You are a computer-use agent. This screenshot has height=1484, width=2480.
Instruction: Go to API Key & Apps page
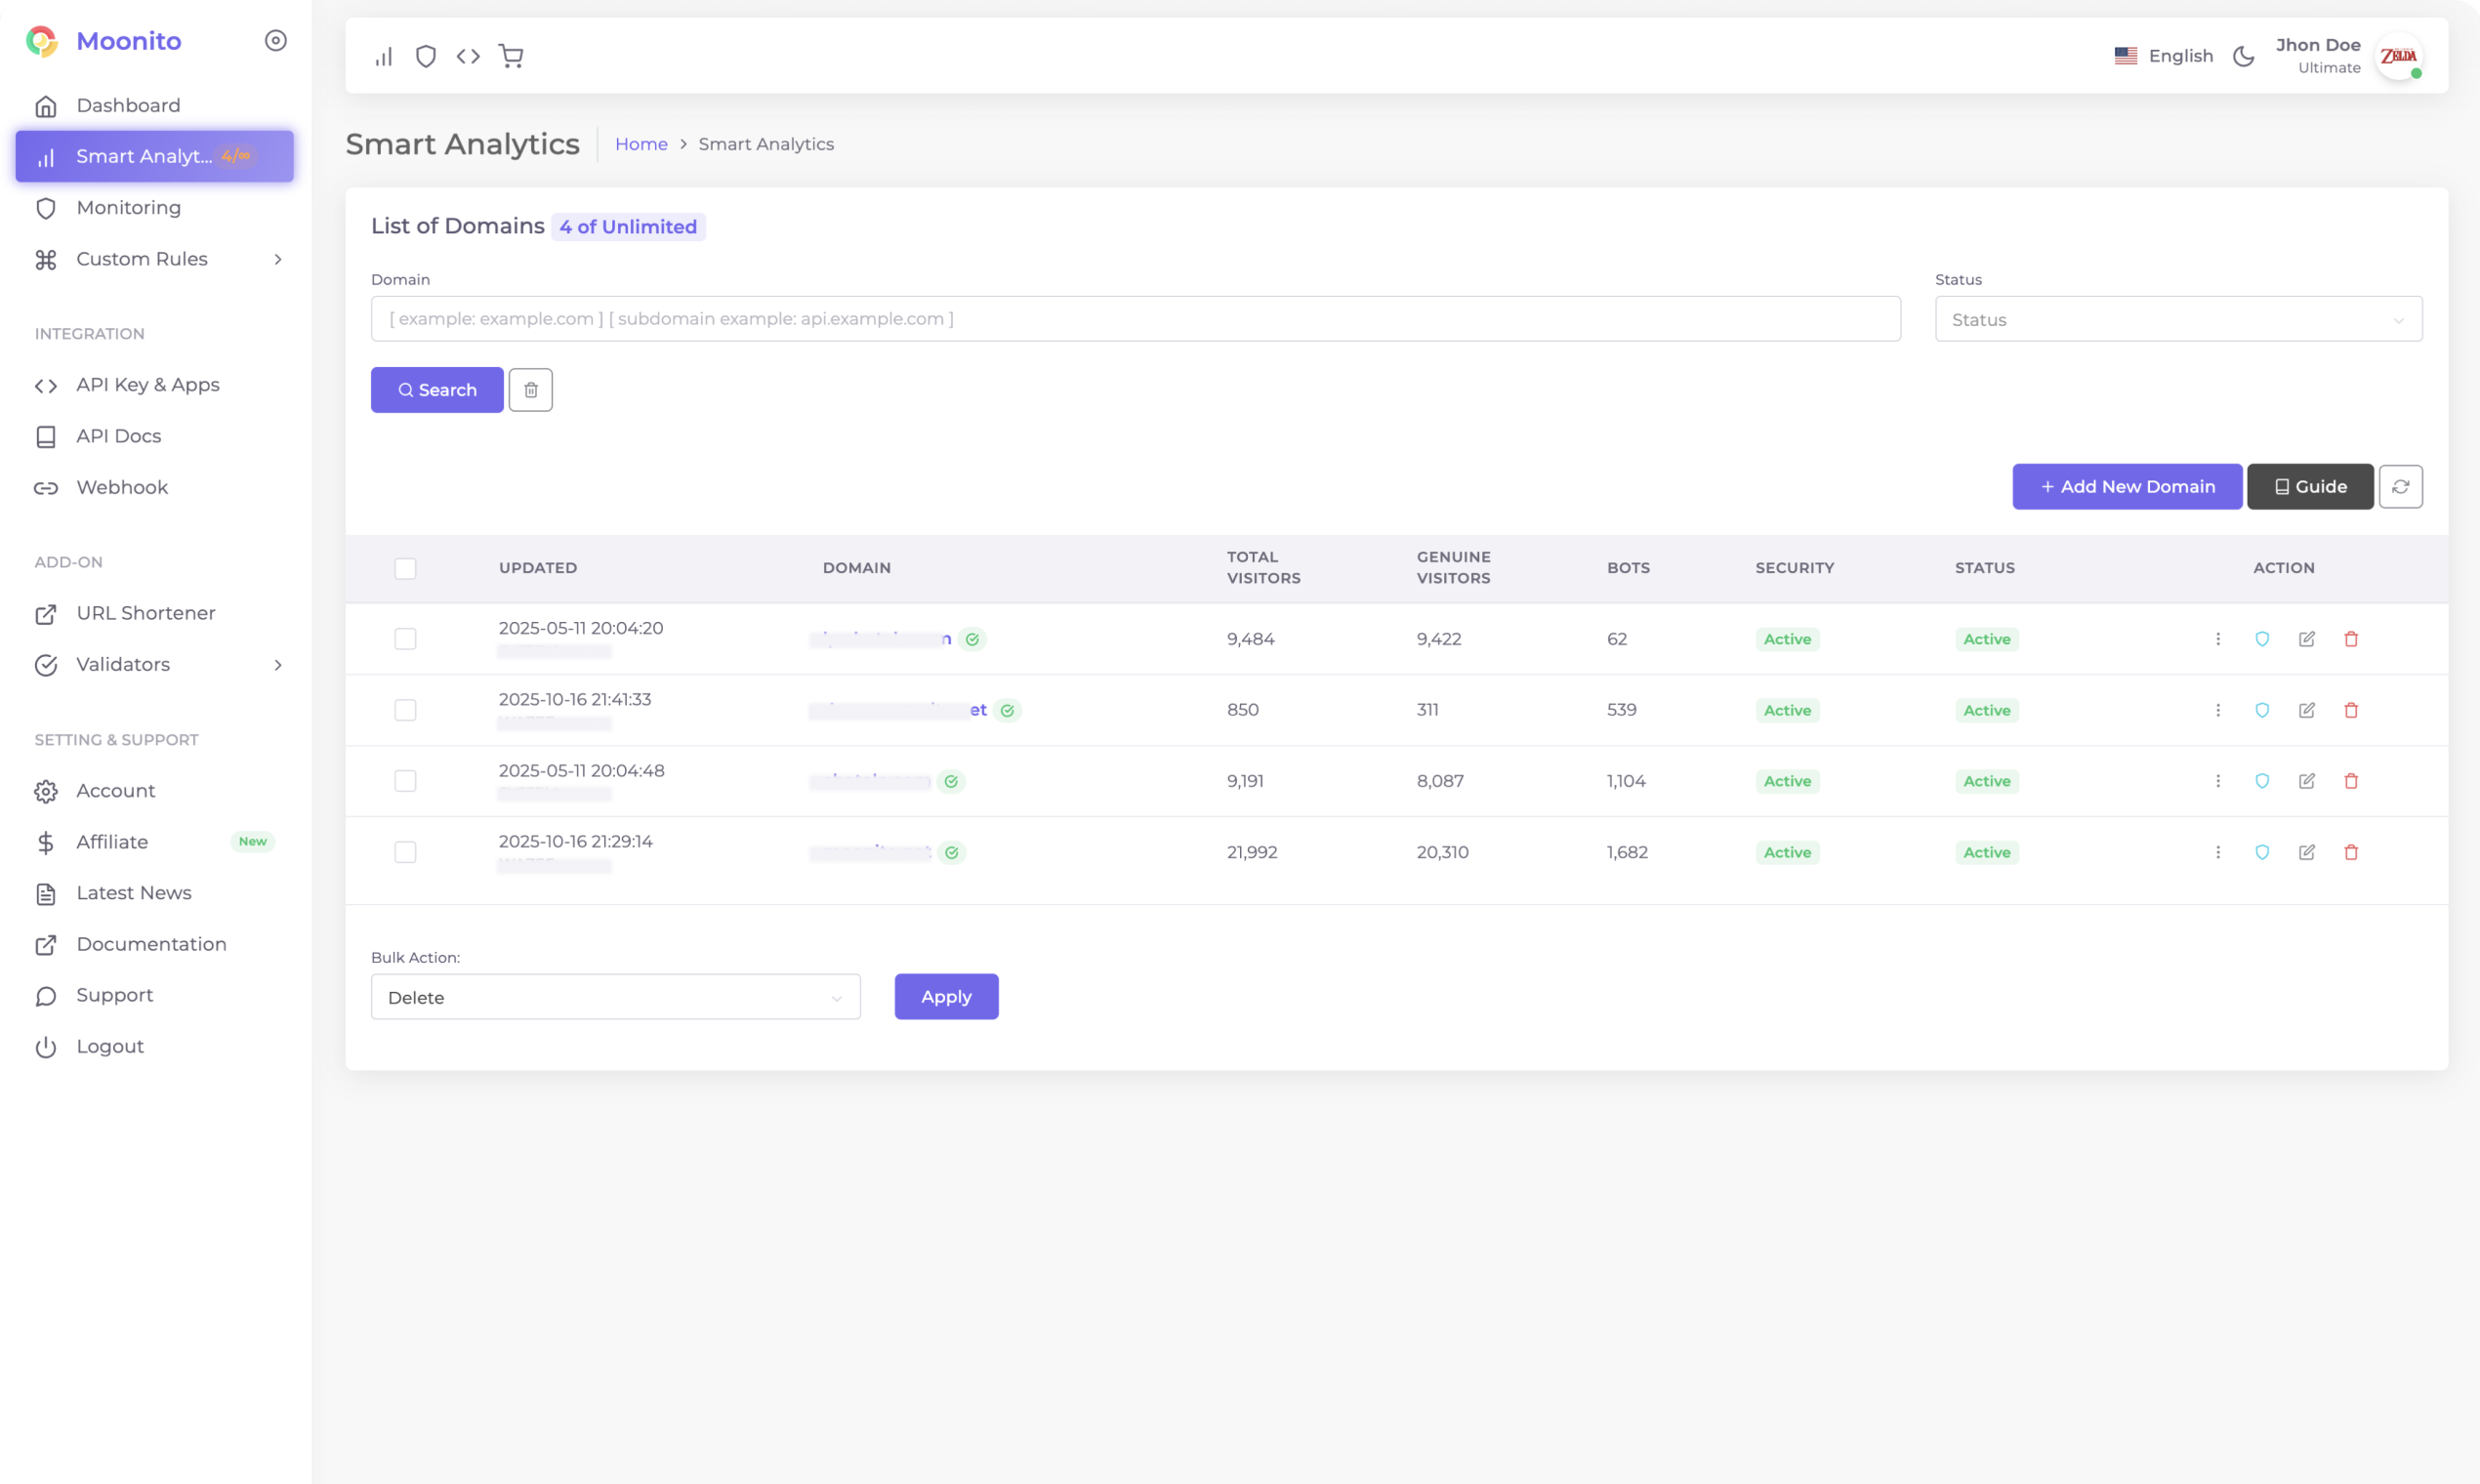(148, 385)
